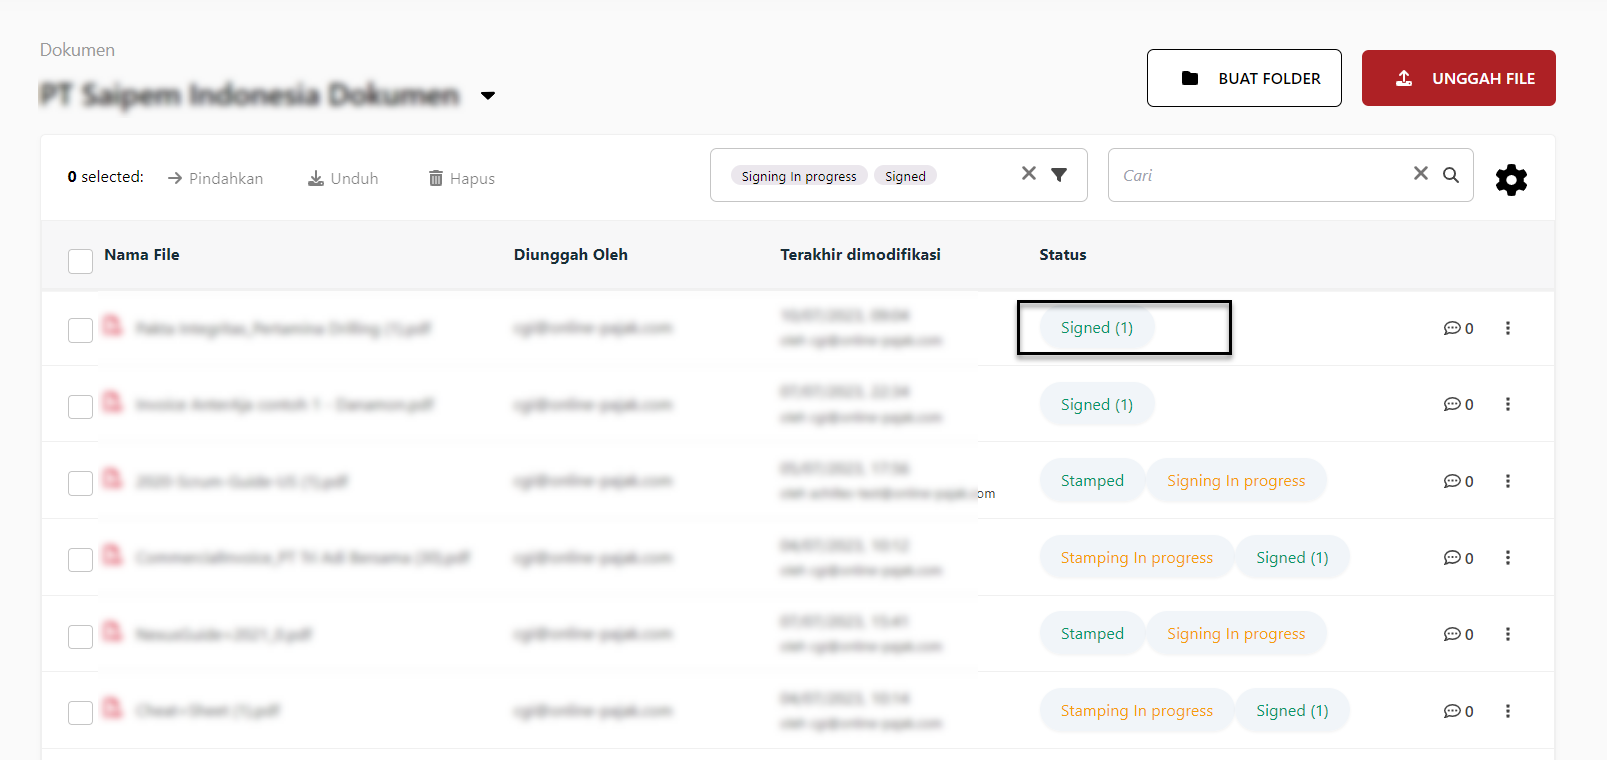Open the status filter dropdown box
1607x760 pixels.
[x=960, y=176]
